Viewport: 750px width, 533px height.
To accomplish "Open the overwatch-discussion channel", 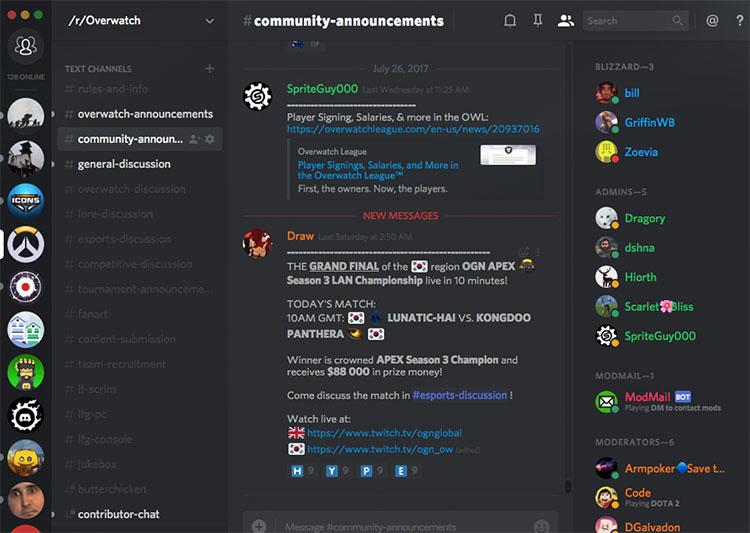I will tap(139, 189).
